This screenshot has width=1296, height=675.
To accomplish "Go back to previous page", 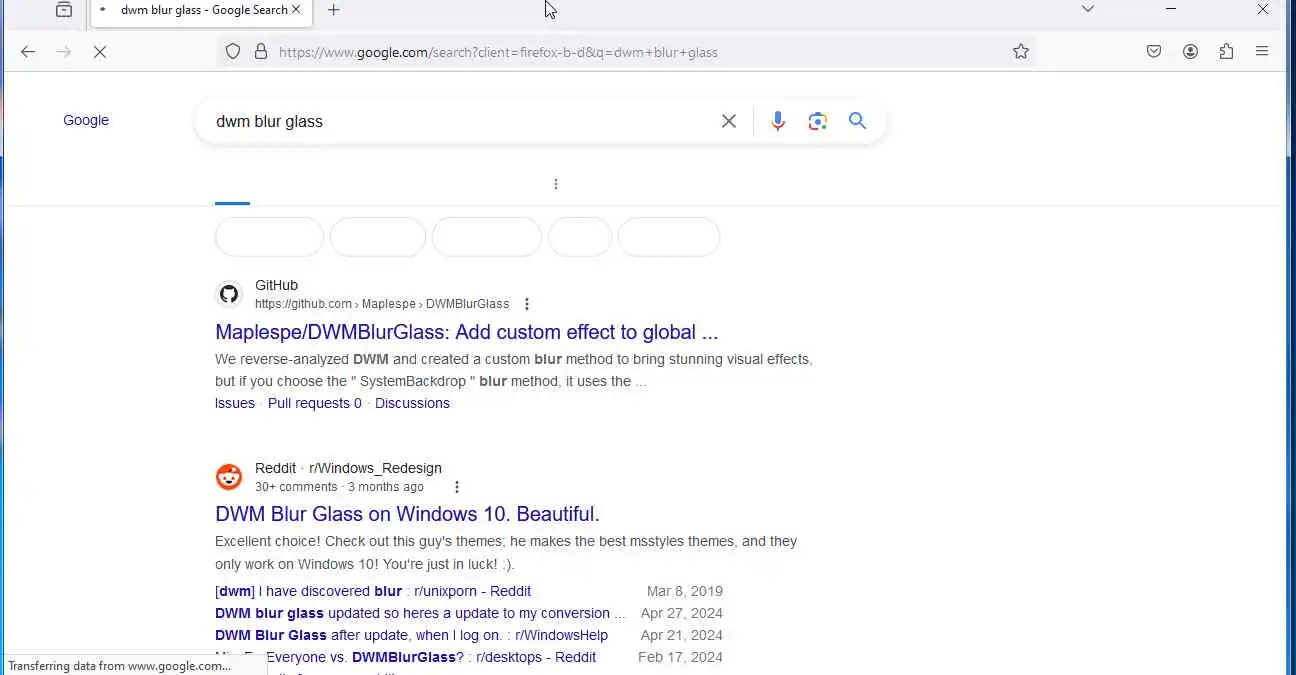I will tap(28, 52).
